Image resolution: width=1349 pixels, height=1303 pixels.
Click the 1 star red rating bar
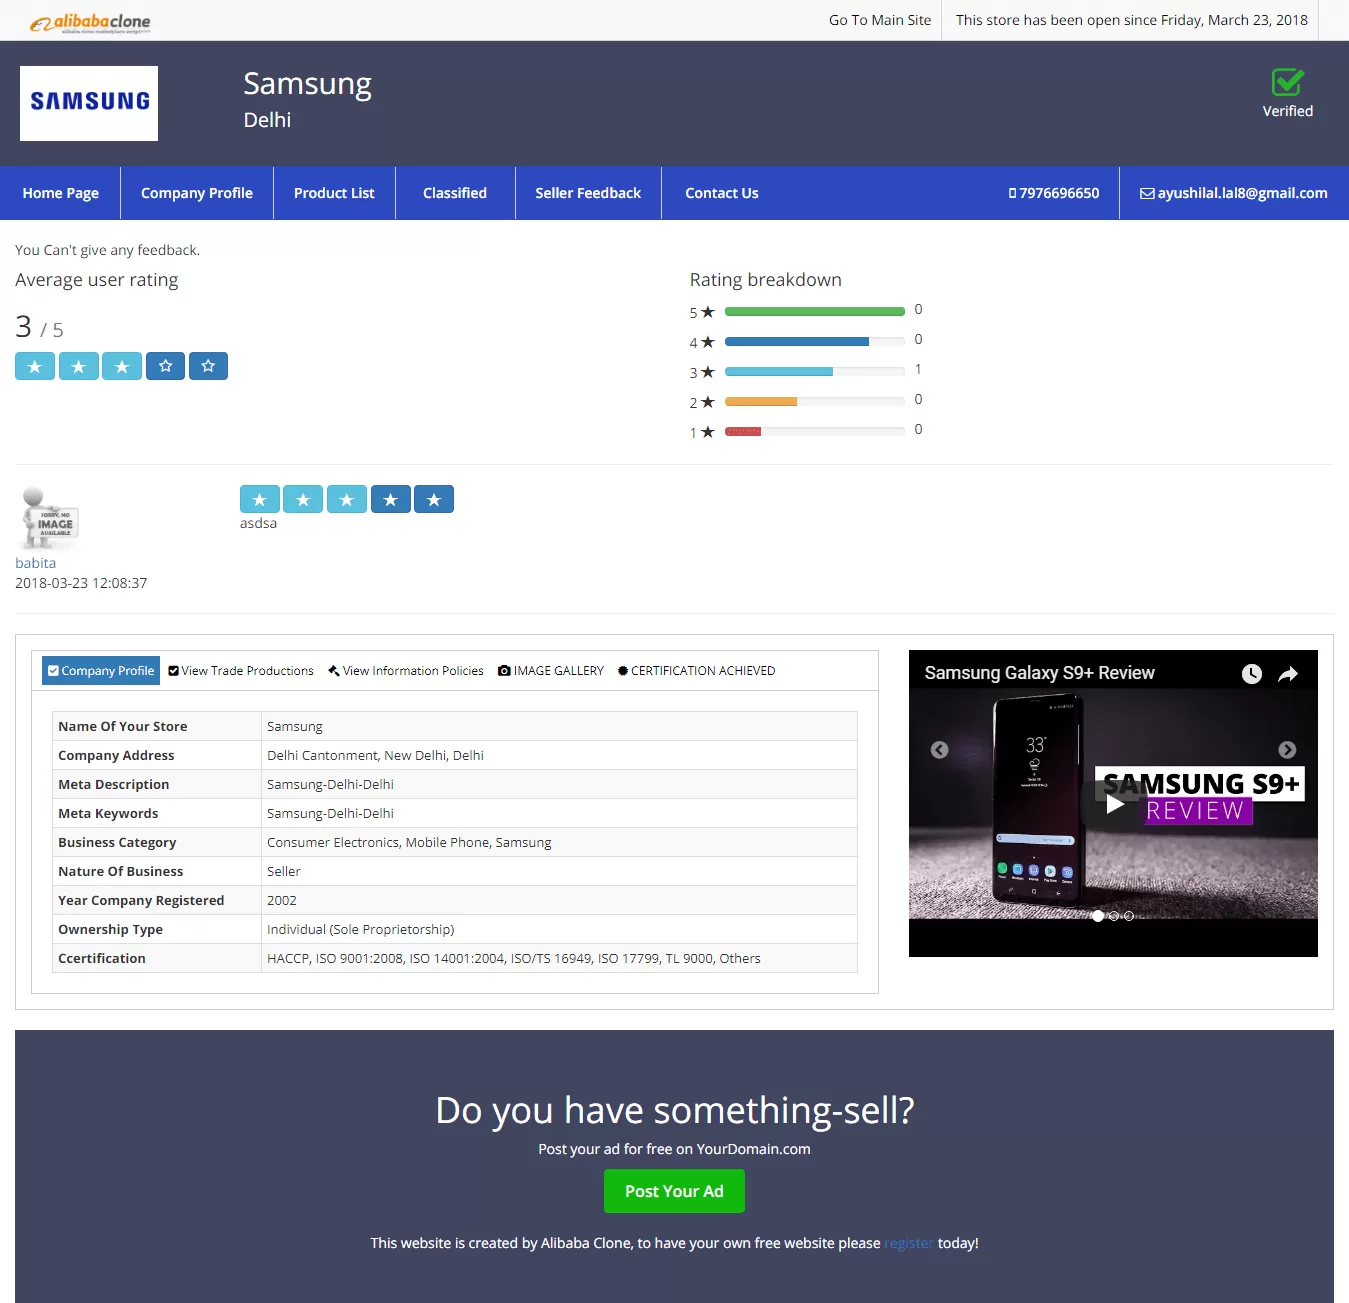(x=742, y=432)
